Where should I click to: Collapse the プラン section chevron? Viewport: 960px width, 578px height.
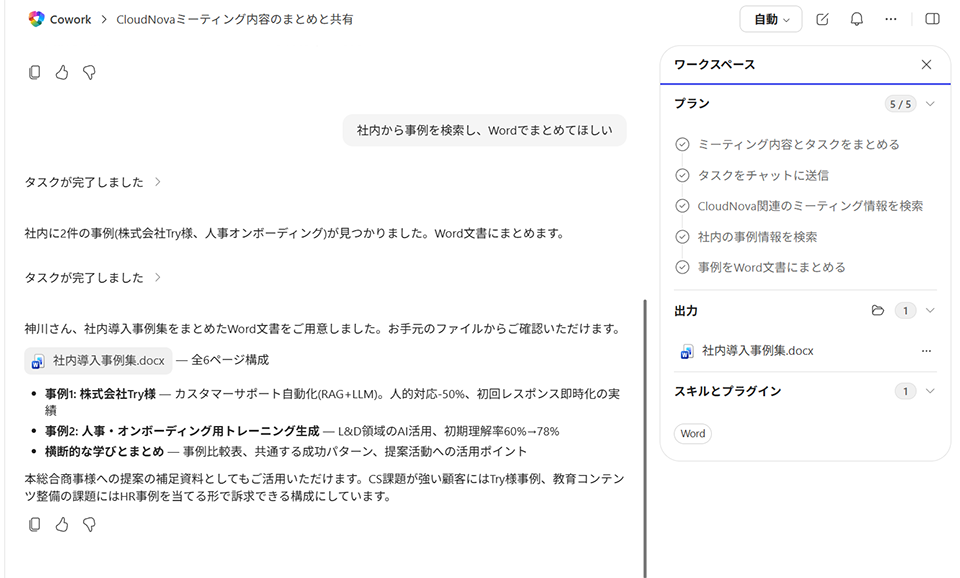coord(931,104)
